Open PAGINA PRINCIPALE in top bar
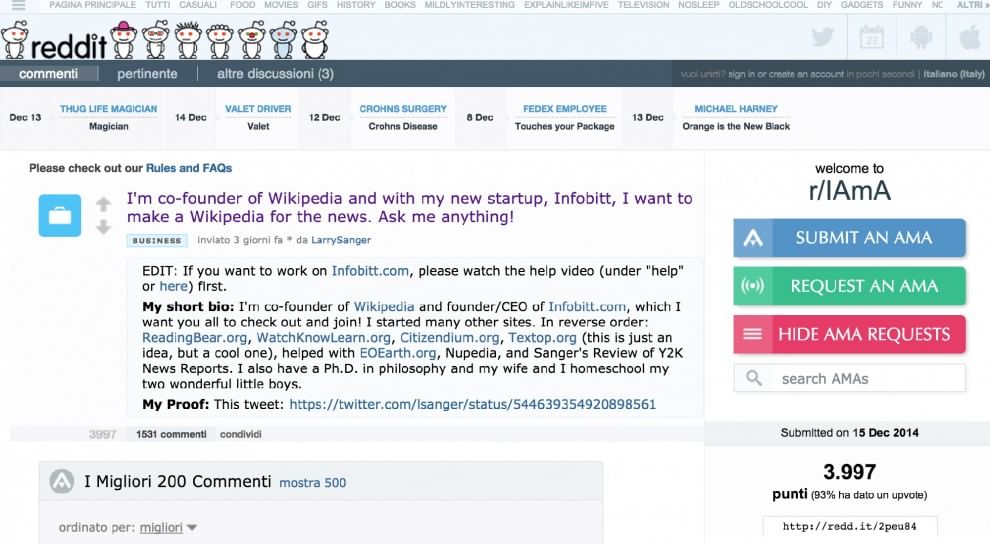990x545 pixels. pyautogui.click(x=93, y=5)
